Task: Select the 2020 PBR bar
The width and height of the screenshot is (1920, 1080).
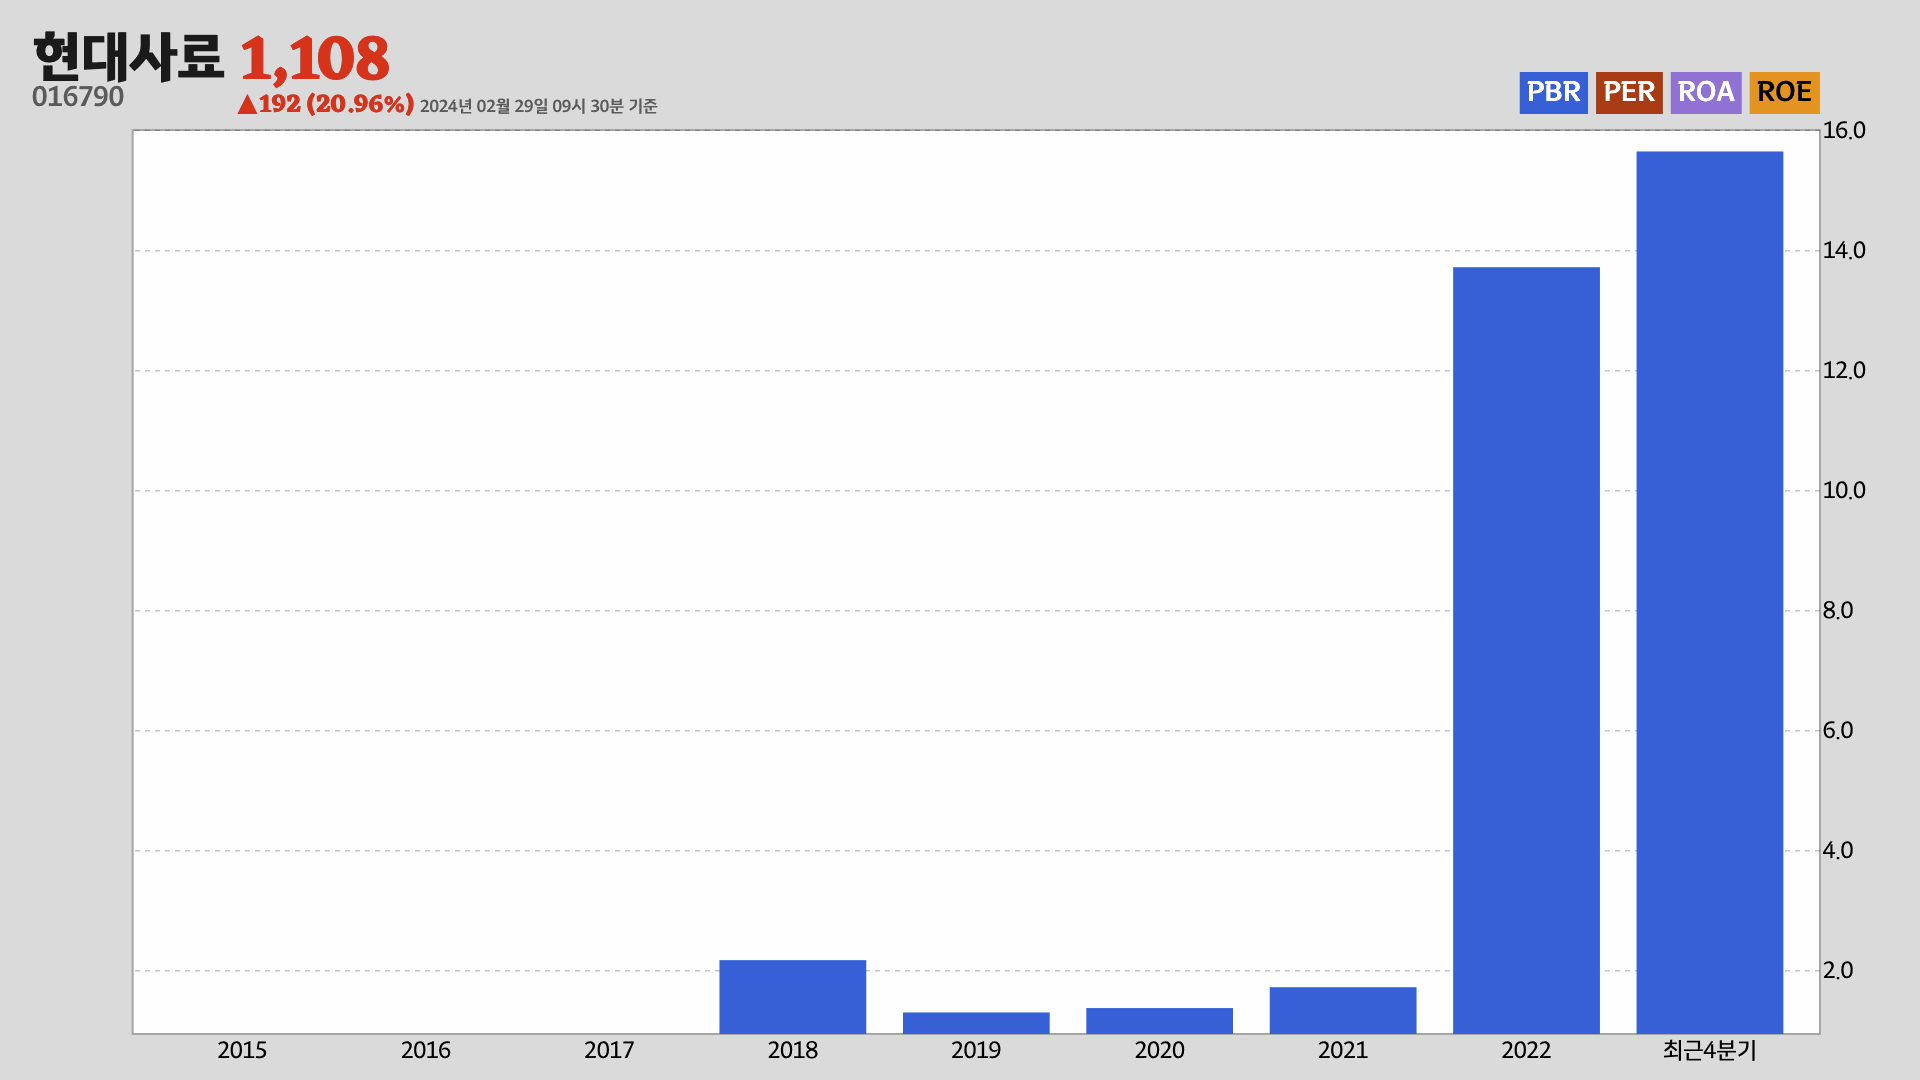Action: (1159, 1020)
